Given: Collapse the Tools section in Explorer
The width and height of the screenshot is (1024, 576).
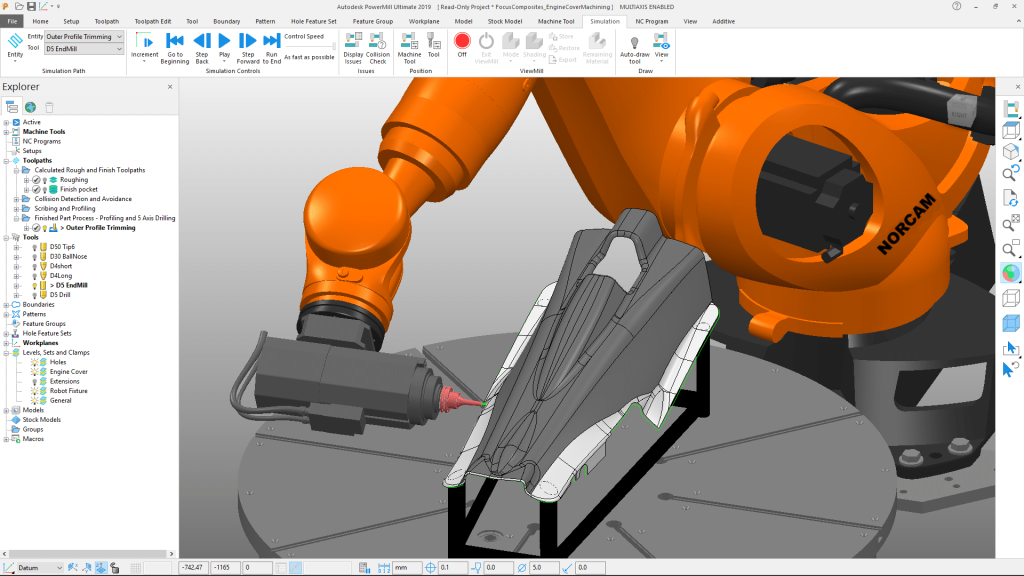Looking at the screenshot, I should point(6,237).
